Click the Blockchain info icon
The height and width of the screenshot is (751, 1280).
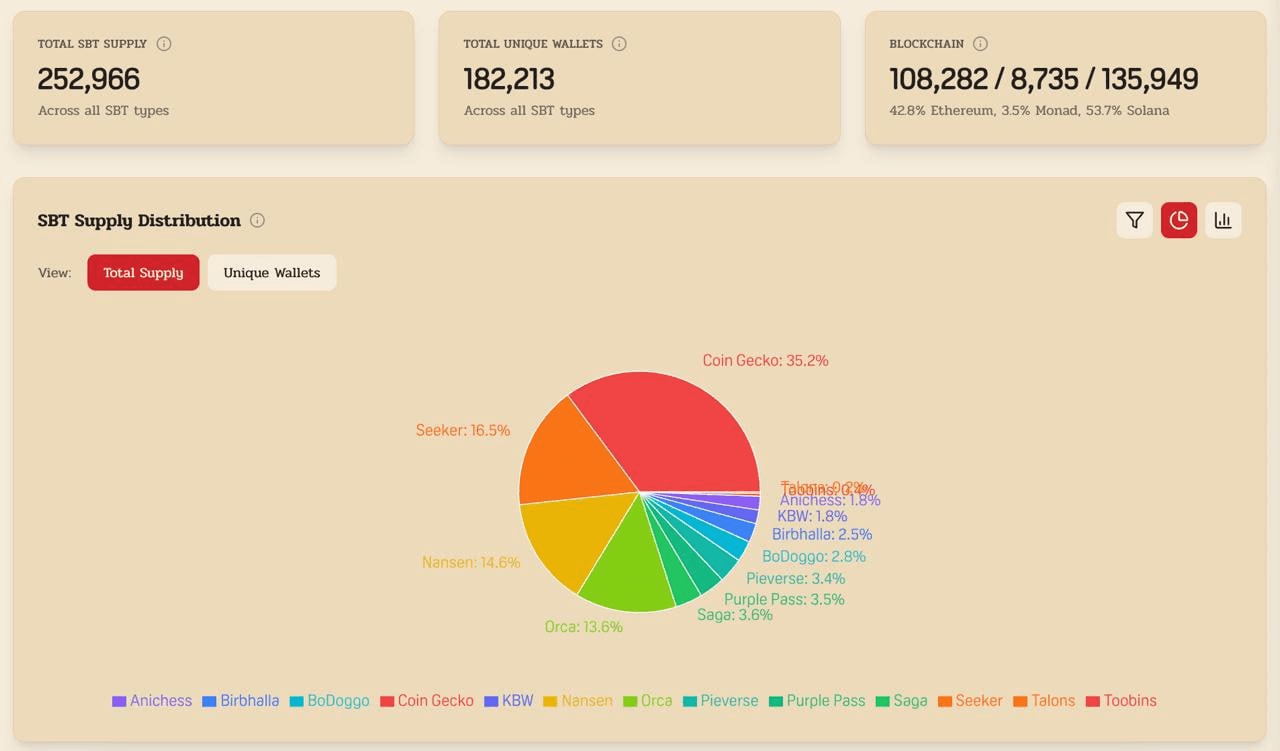click(x=980, y=44)
